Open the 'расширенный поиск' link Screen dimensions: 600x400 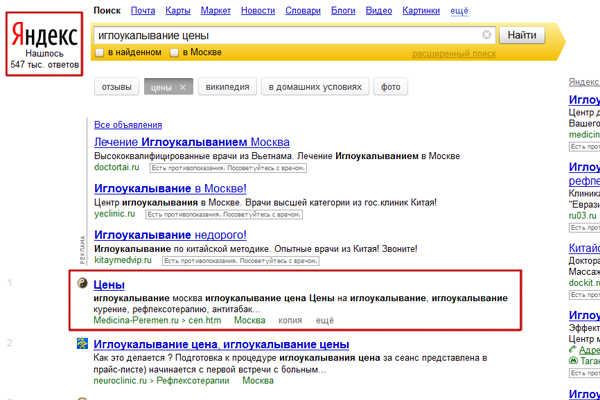(x=454, y=54)
